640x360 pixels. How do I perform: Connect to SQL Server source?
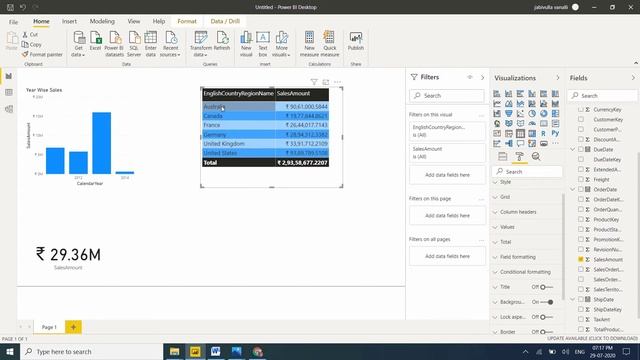point(134,44)
